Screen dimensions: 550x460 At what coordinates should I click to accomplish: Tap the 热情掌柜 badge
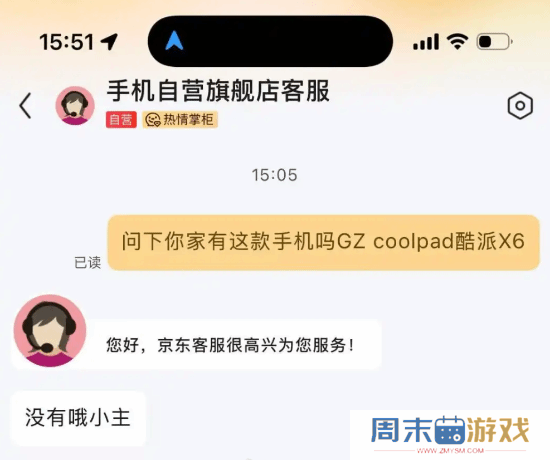pyautogui.click(x=180, y=120)
